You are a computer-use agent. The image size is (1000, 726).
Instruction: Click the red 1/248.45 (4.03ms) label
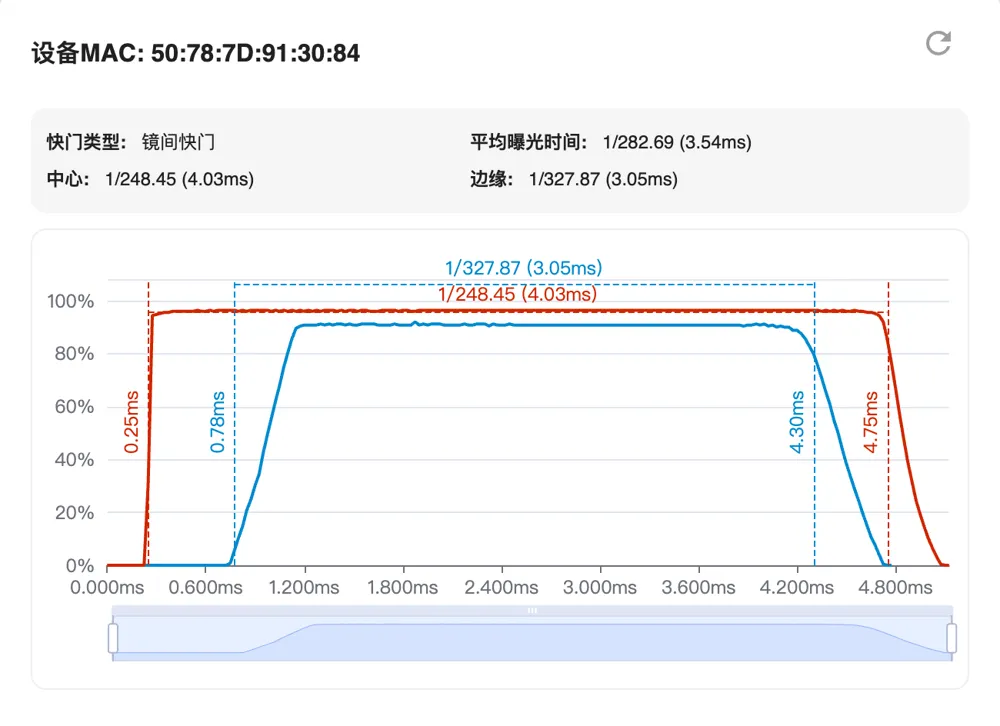tap(517, 294)
